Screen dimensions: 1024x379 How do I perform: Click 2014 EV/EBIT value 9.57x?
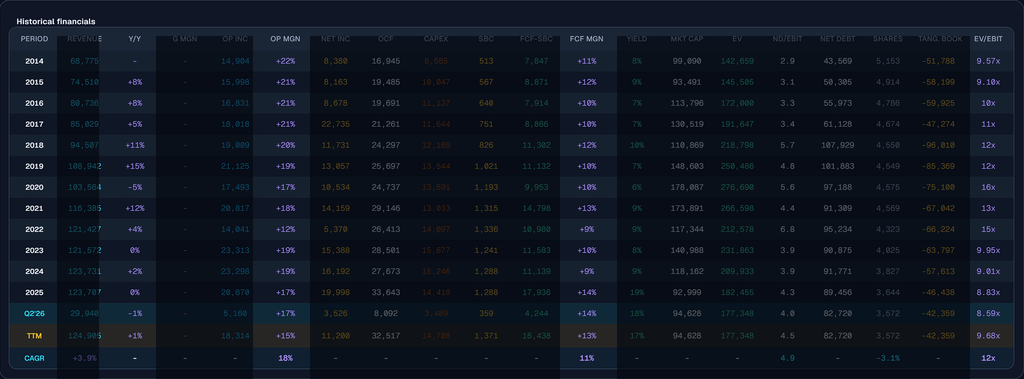point(988,61)
